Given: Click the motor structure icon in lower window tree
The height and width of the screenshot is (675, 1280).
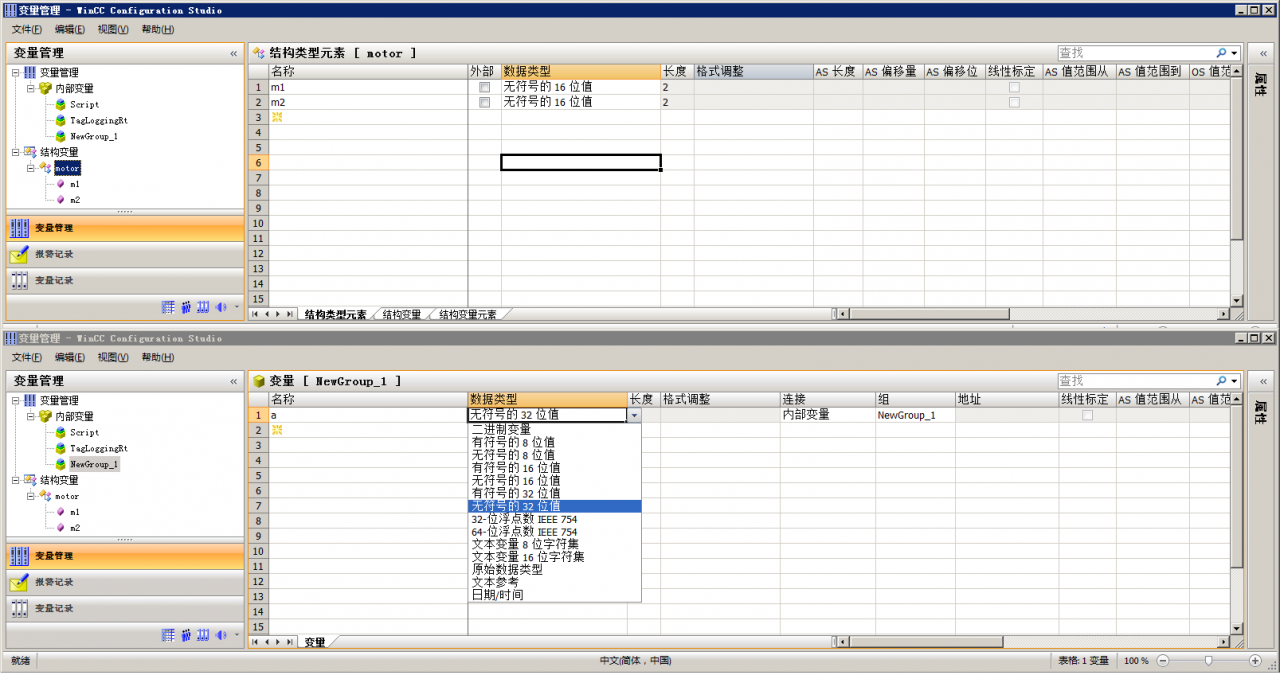Looking at the screenshot, I should coord(46,496).
